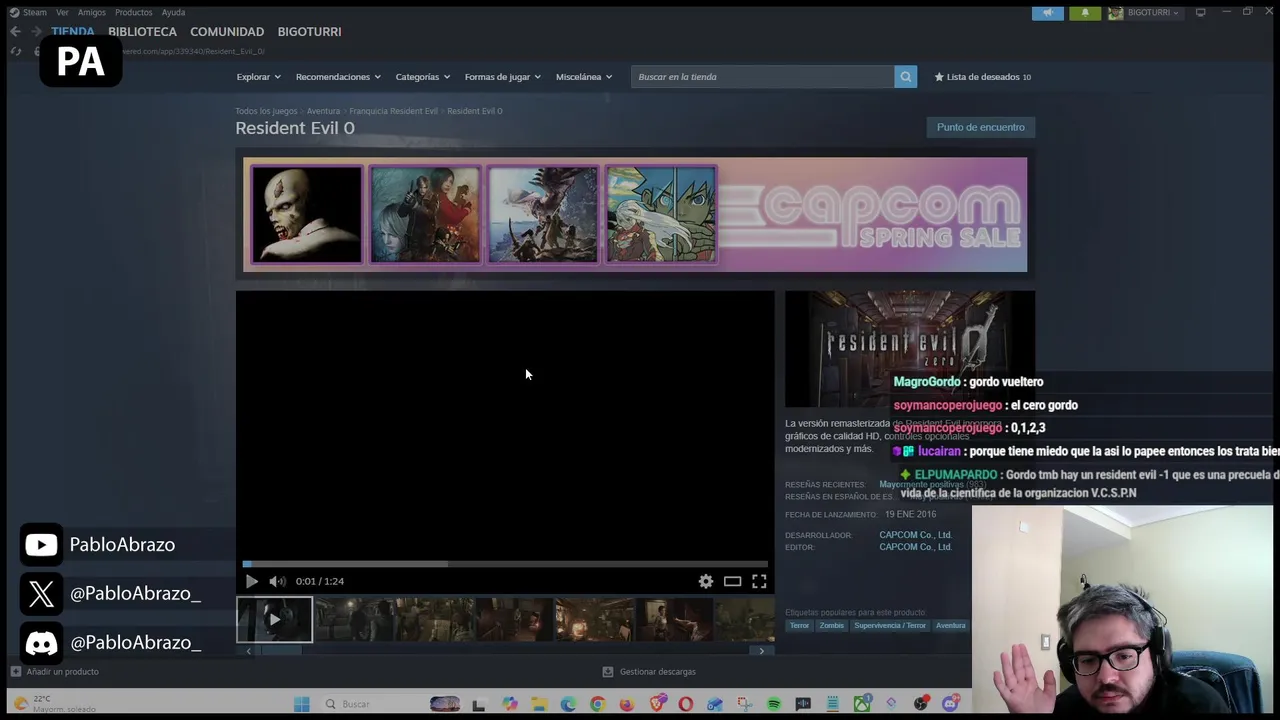Click the CAPCOM Co., Ltd. developer link
This screenshot has height=720, width=1280.
tap(915, 535)
